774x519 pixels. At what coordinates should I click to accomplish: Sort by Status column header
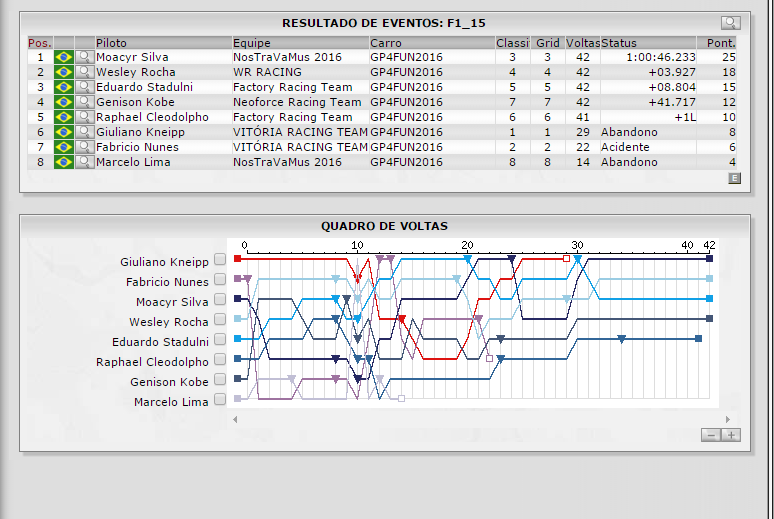(619, 43)
